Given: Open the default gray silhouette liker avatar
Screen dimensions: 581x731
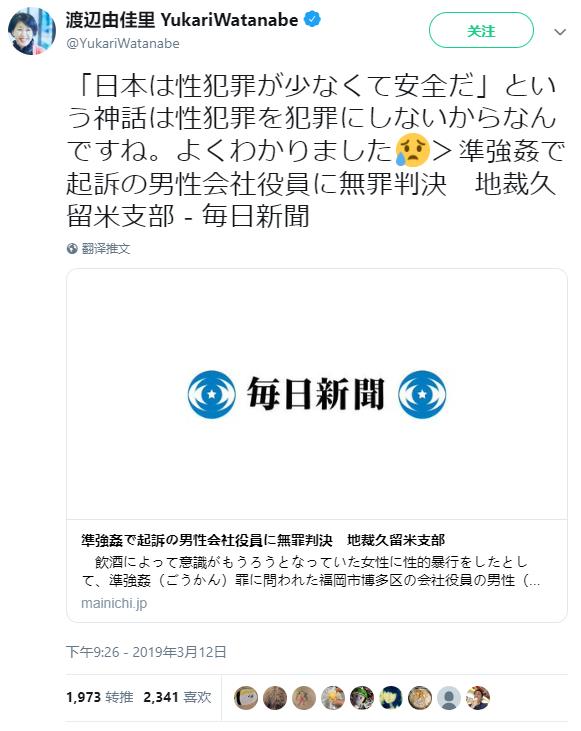Looking at the screenshot, I should pos(449,698).
